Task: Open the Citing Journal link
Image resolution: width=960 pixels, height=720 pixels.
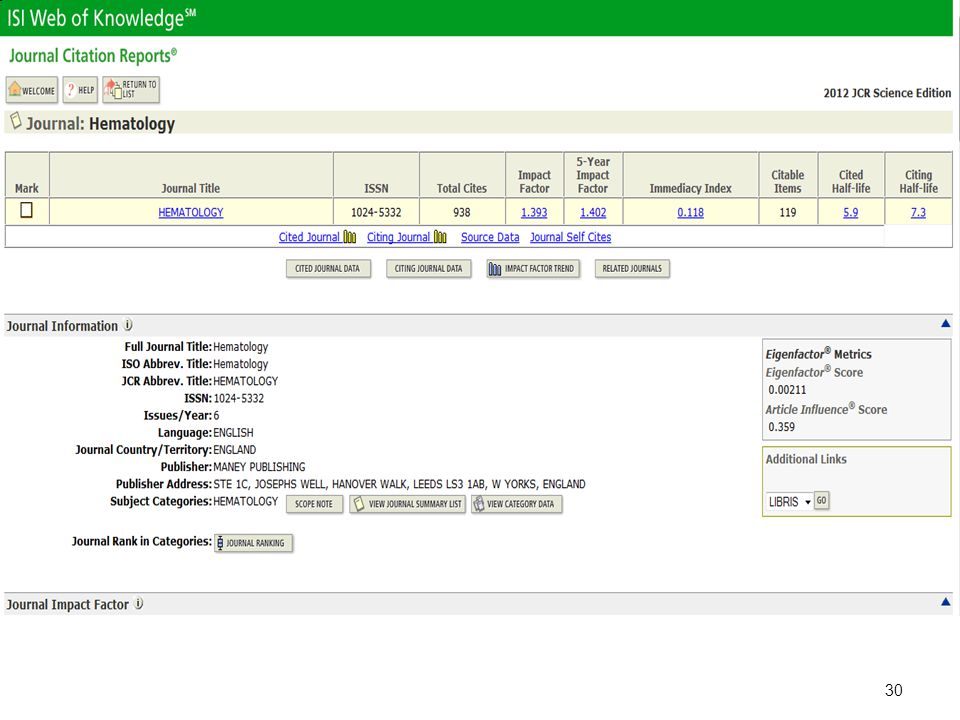Action: [399, 237]
